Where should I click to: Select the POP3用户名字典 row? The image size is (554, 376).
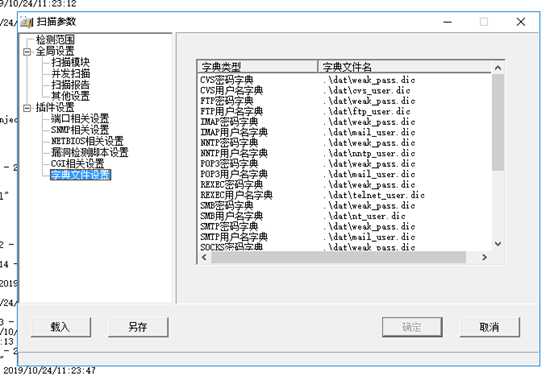(x=344, y=174)
